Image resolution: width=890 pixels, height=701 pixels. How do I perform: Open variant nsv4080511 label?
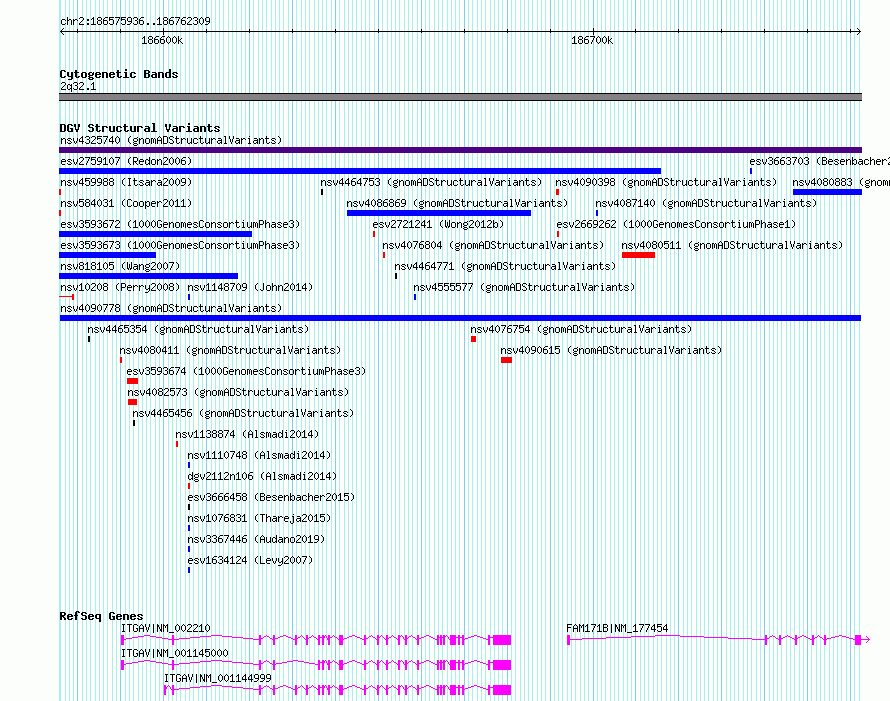(732, 245)
